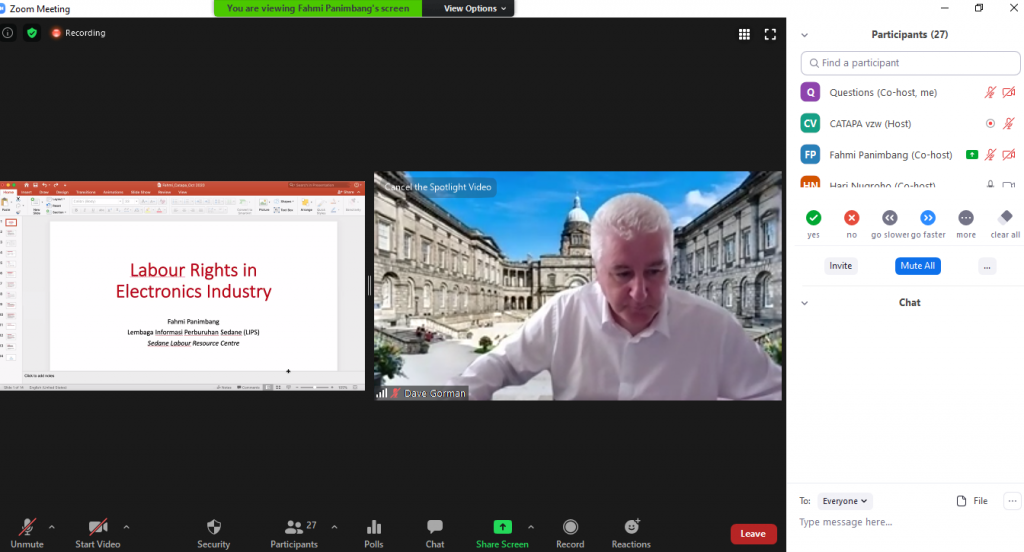This screenshot has width=1024, height=552.
Task: Toggle Questions participant's microphone icon
Action: click(990, 92)
